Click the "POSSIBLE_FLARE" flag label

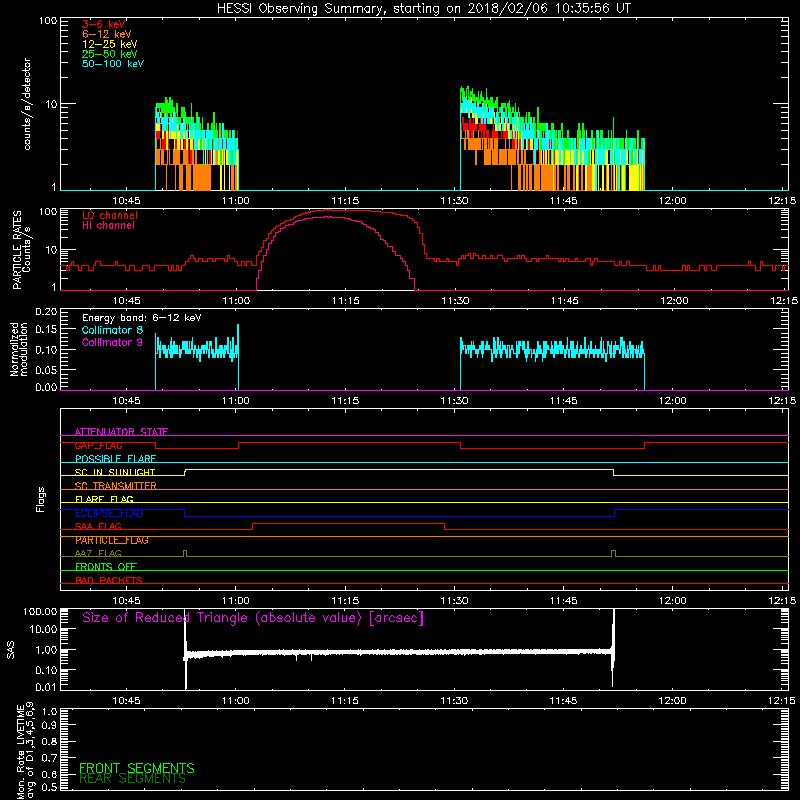[115, 459]
